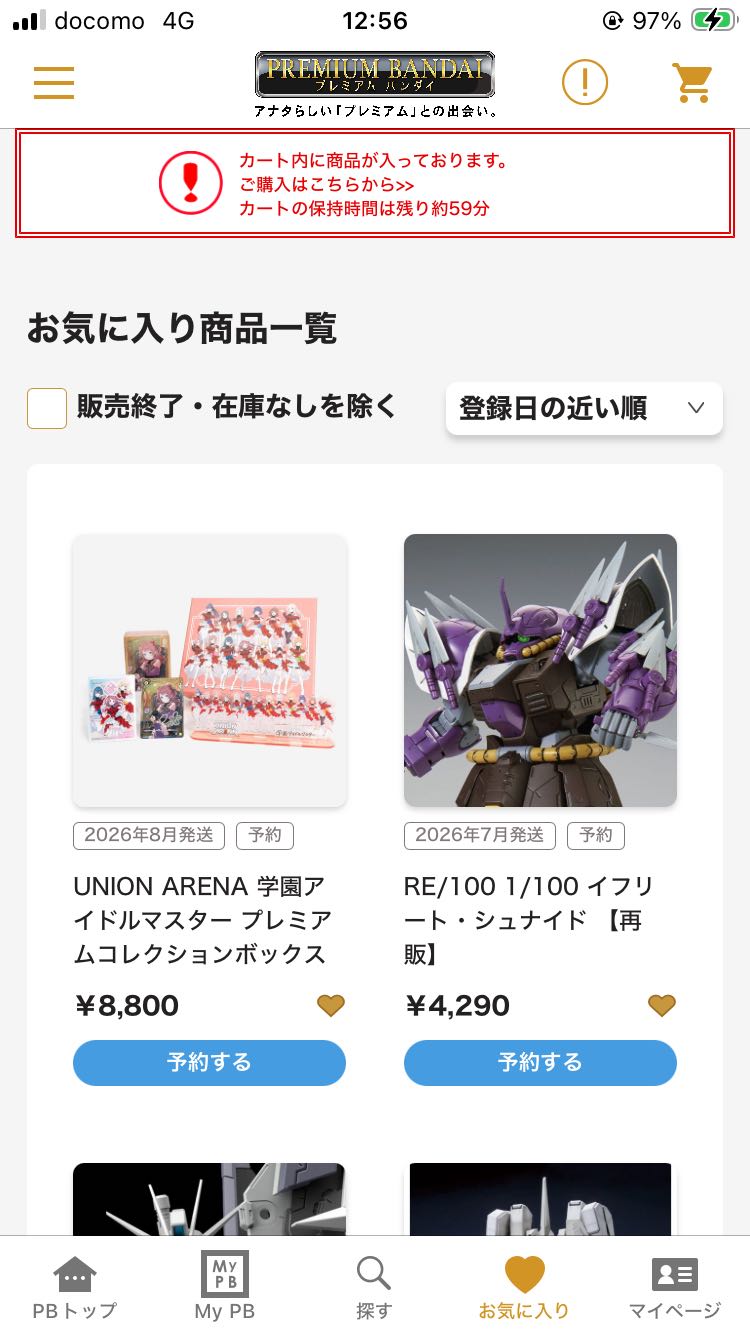The image size is (750, 1334).
Task: Check 販売終了・在庫なしを除く checkbox
Action: [47, 408]
